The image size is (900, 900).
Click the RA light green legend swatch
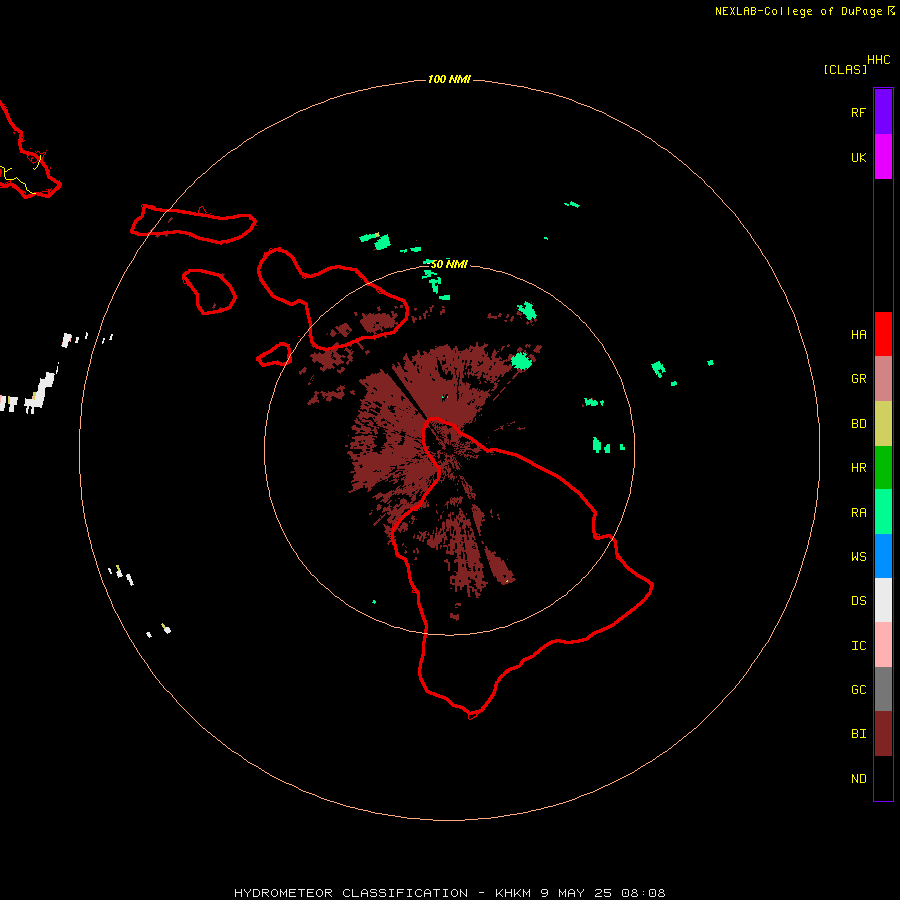point(883,512)
